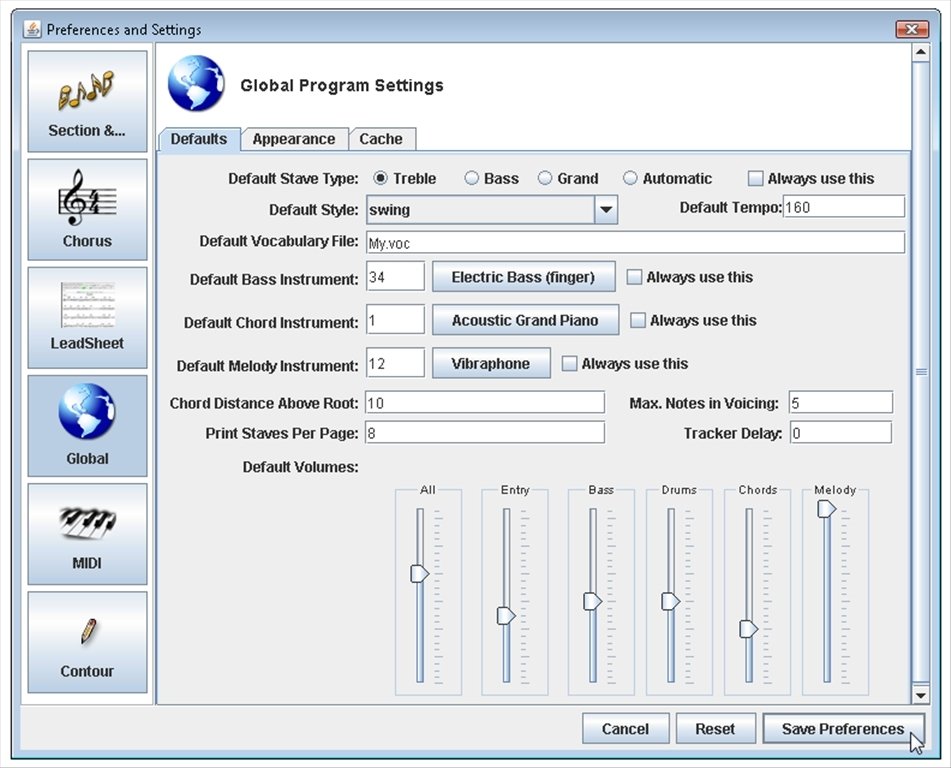
Task: Select the Global globe icon in sidebar
Action: coord(87,425)
